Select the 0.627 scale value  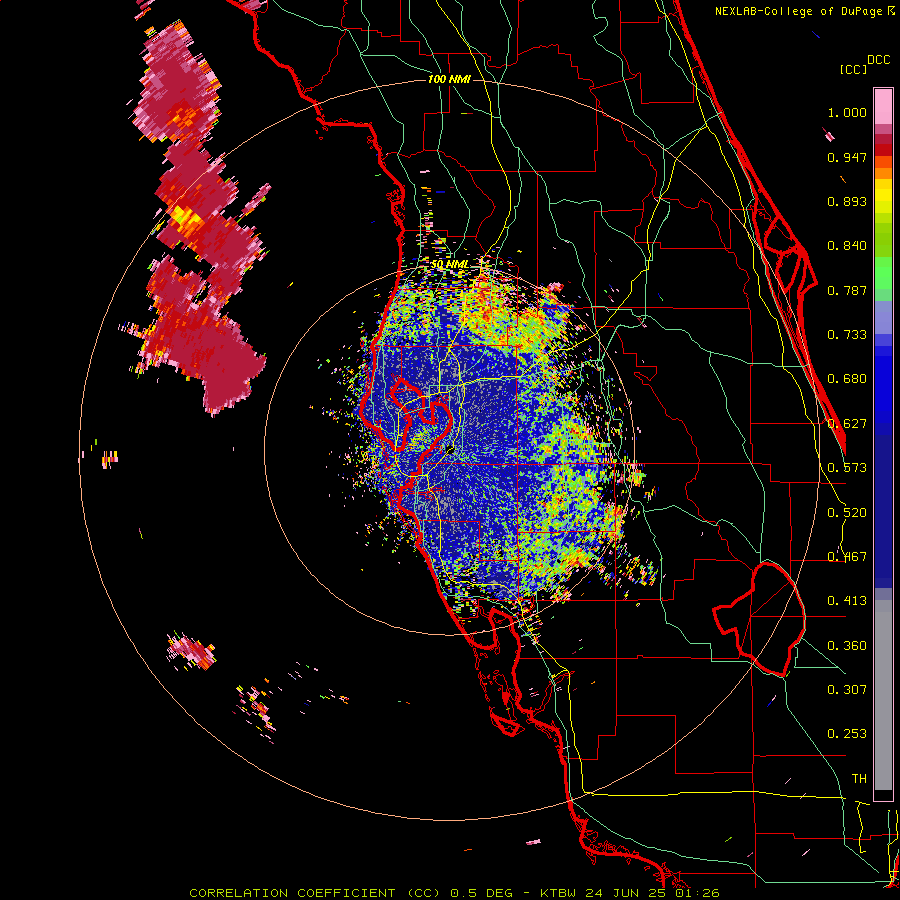[x=847, y=424]
